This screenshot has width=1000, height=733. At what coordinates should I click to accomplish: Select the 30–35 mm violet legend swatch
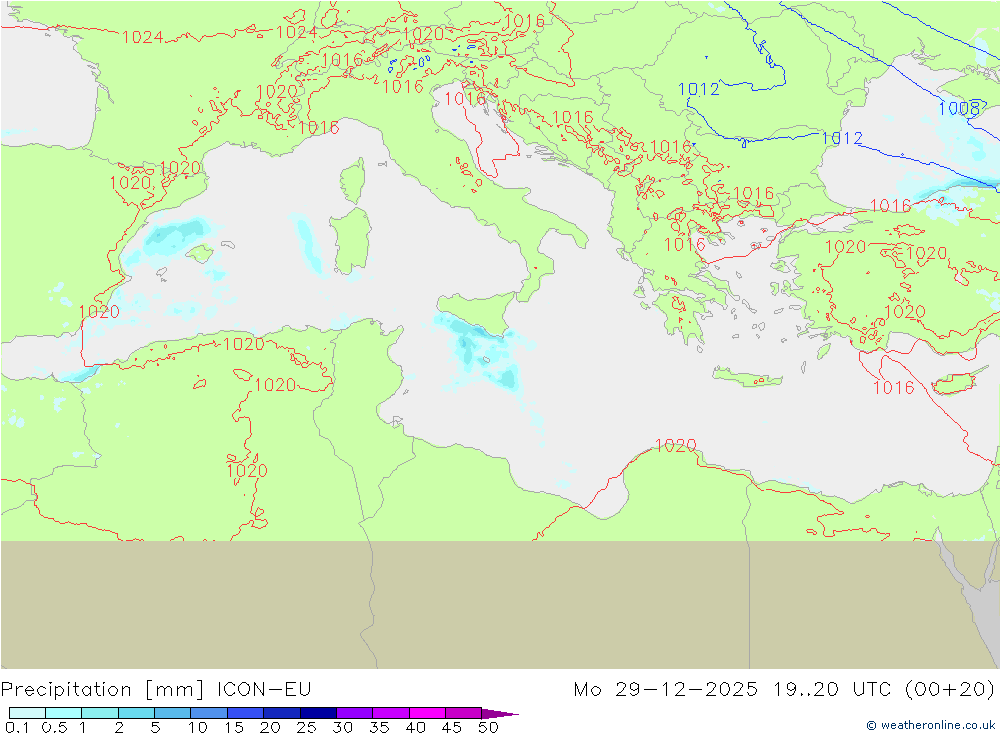(354, 713)
